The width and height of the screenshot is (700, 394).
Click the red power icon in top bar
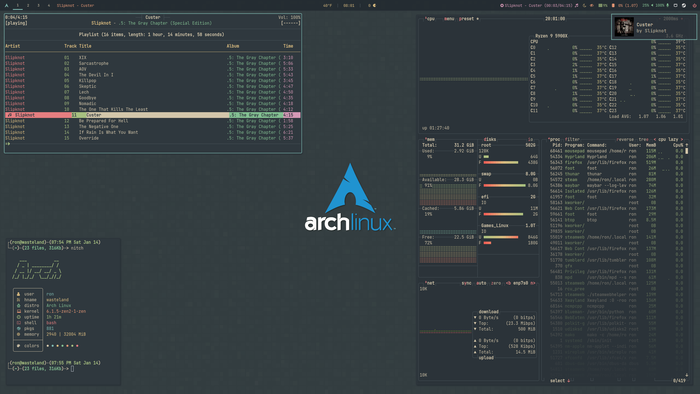694,5
